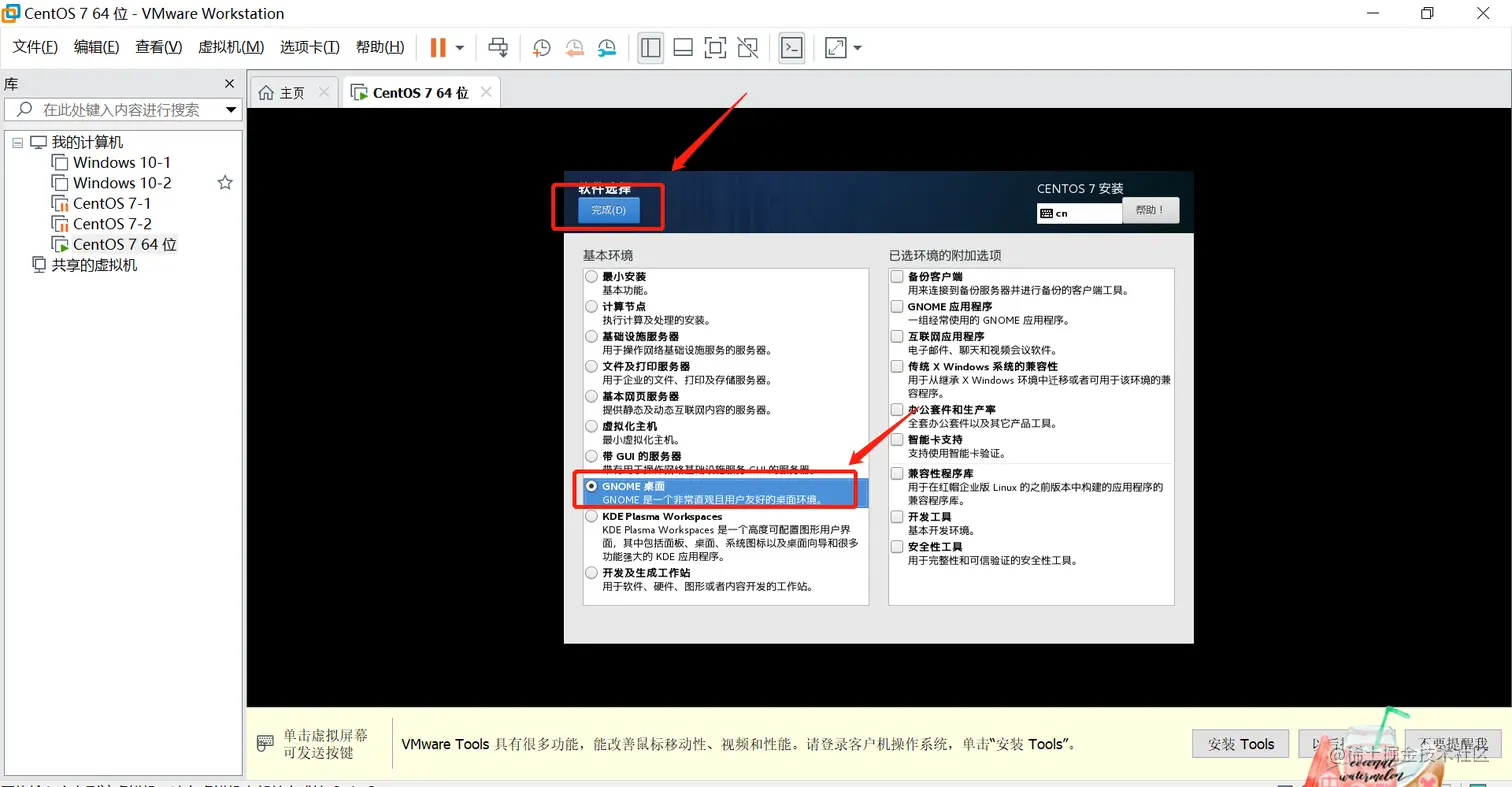Select the 带 GUI 的服务器 radio option

pyautogui.click(x=592, y=456)
